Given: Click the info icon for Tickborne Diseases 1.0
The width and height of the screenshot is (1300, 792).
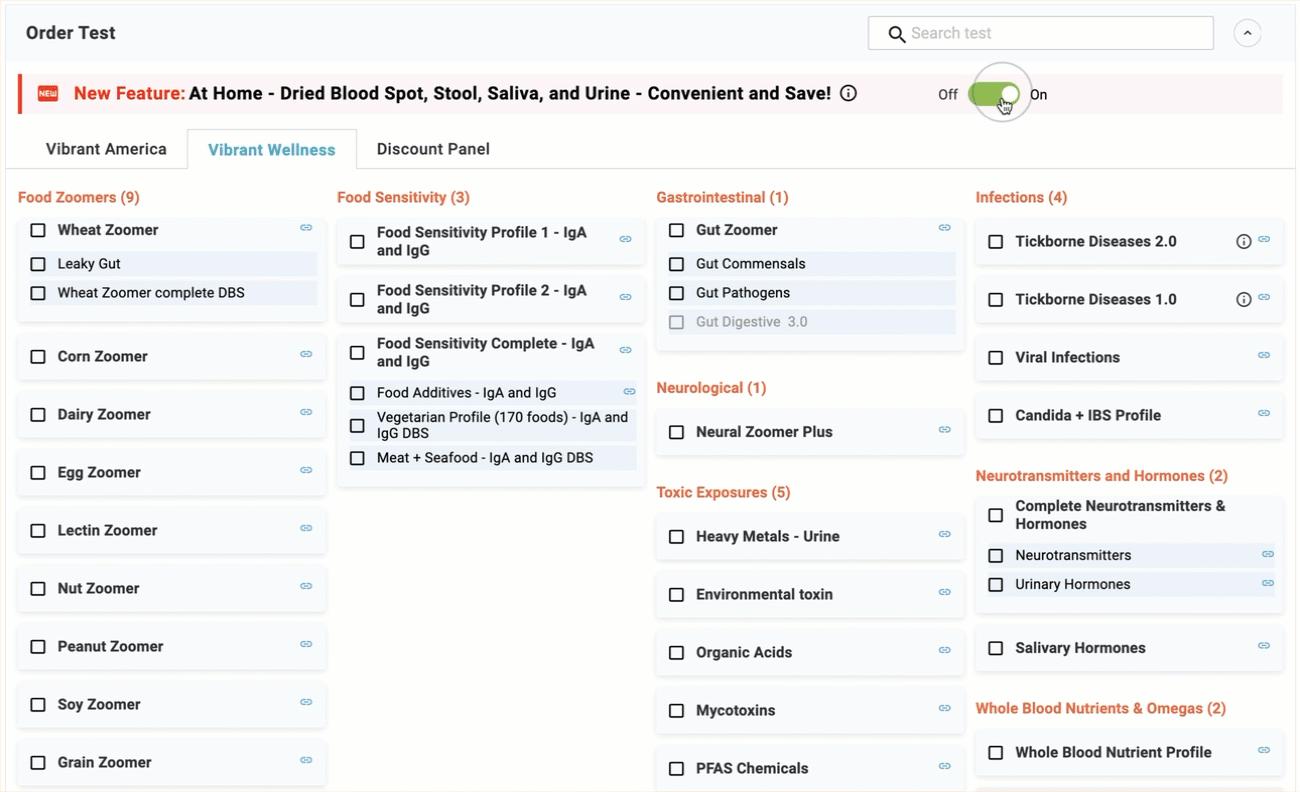Looking at the screenshot, I should [1242, 298].
